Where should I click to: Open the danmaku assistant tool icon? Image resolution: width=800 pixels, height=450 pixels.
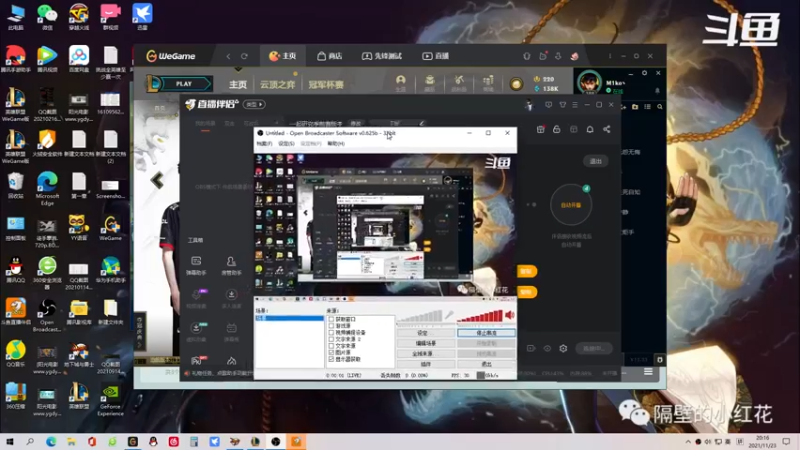tap(196, 265)
